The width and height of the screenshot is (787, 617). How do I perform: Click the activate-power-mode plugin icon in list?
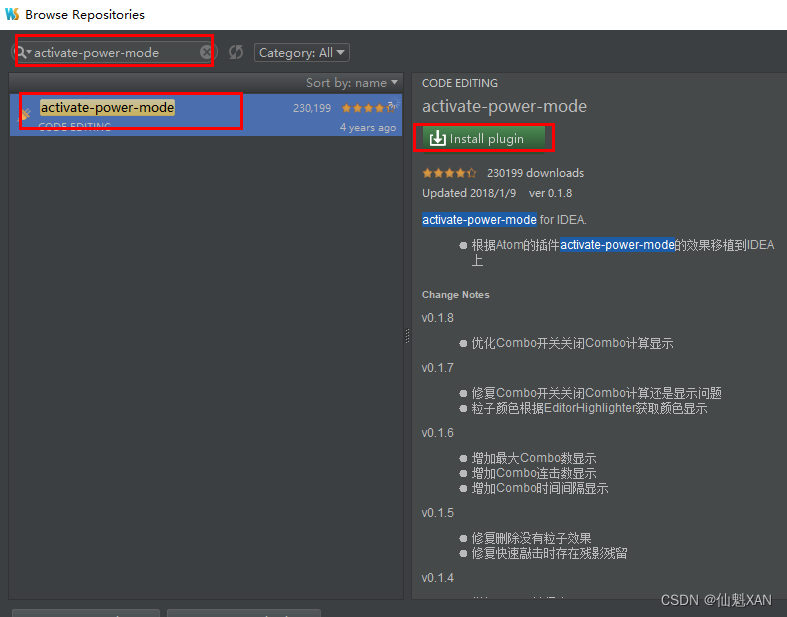(24, 115)
